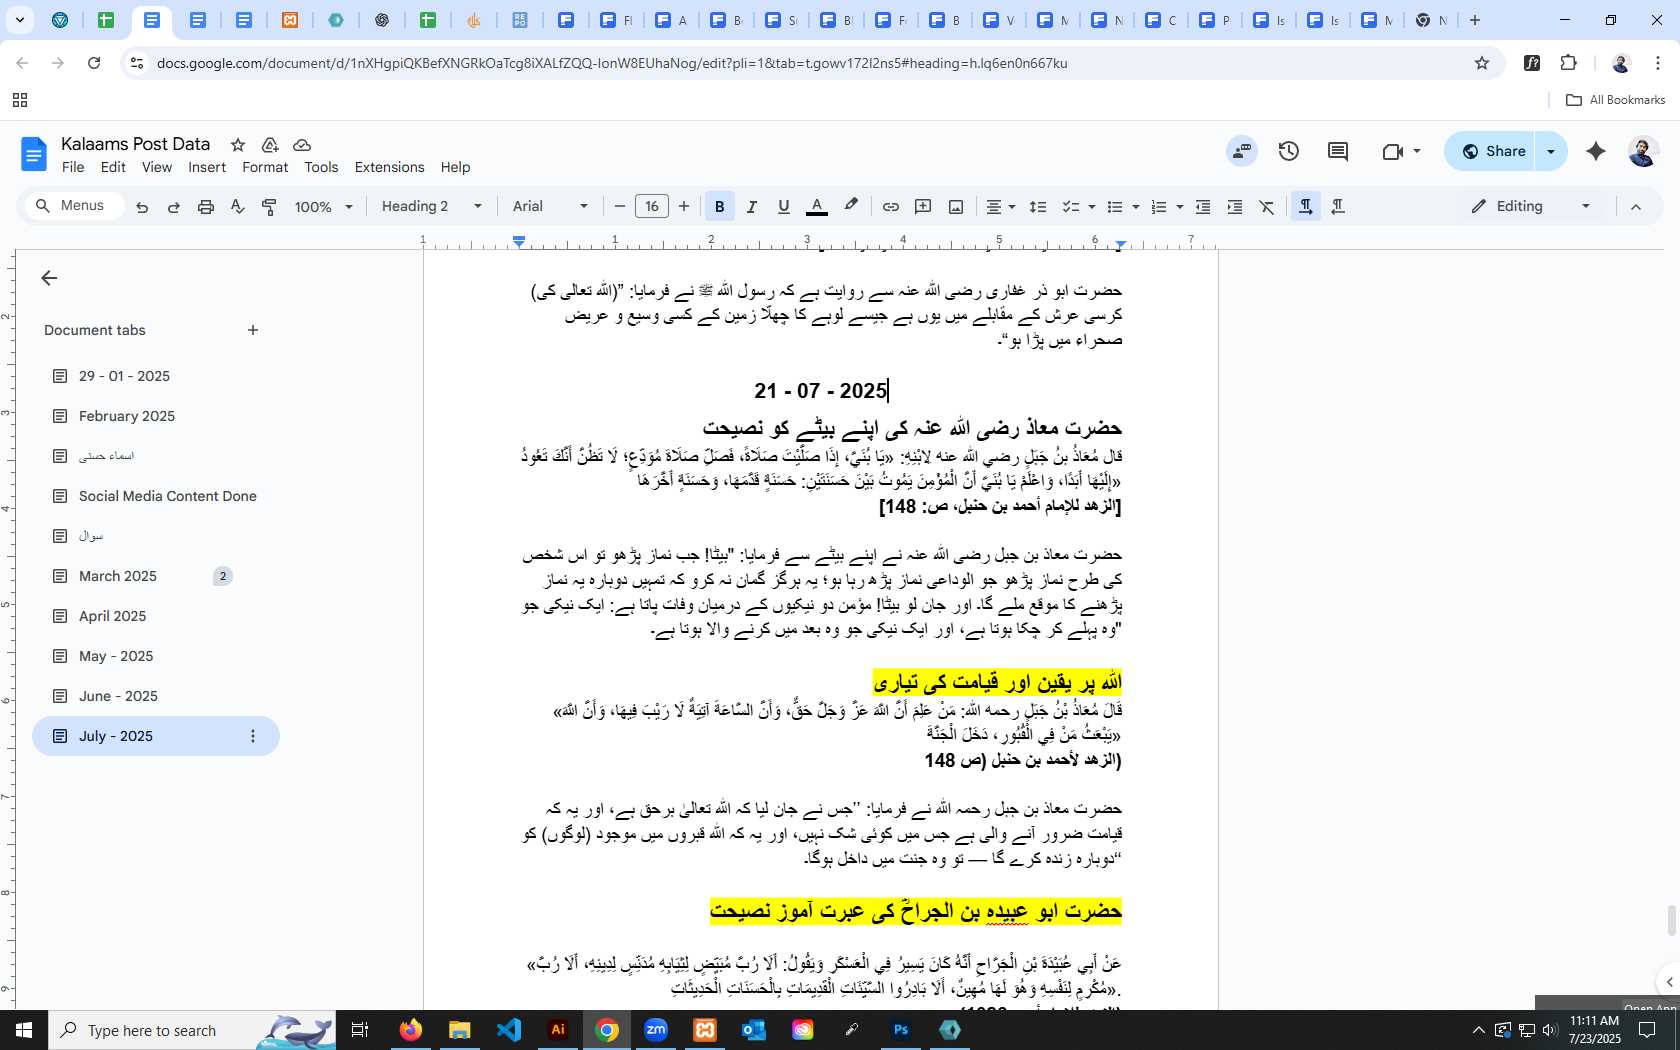
Task: Switch to left-to-right paragraph direction
Action: tap(1305, 207)
